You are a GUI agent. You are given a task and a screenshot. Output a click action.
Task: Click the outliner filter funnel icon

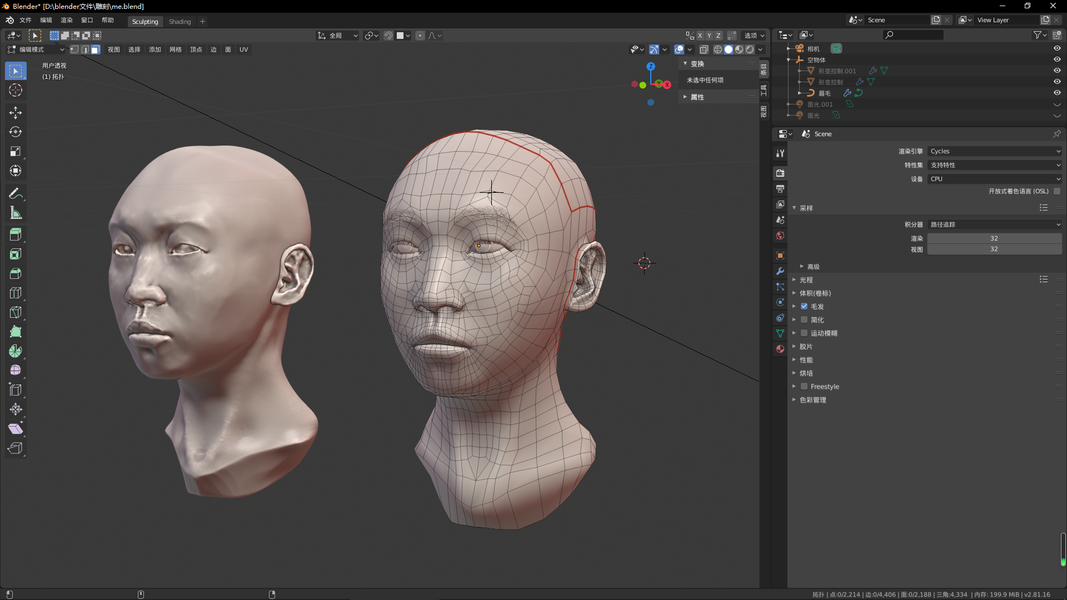(x=1039, y=35)
